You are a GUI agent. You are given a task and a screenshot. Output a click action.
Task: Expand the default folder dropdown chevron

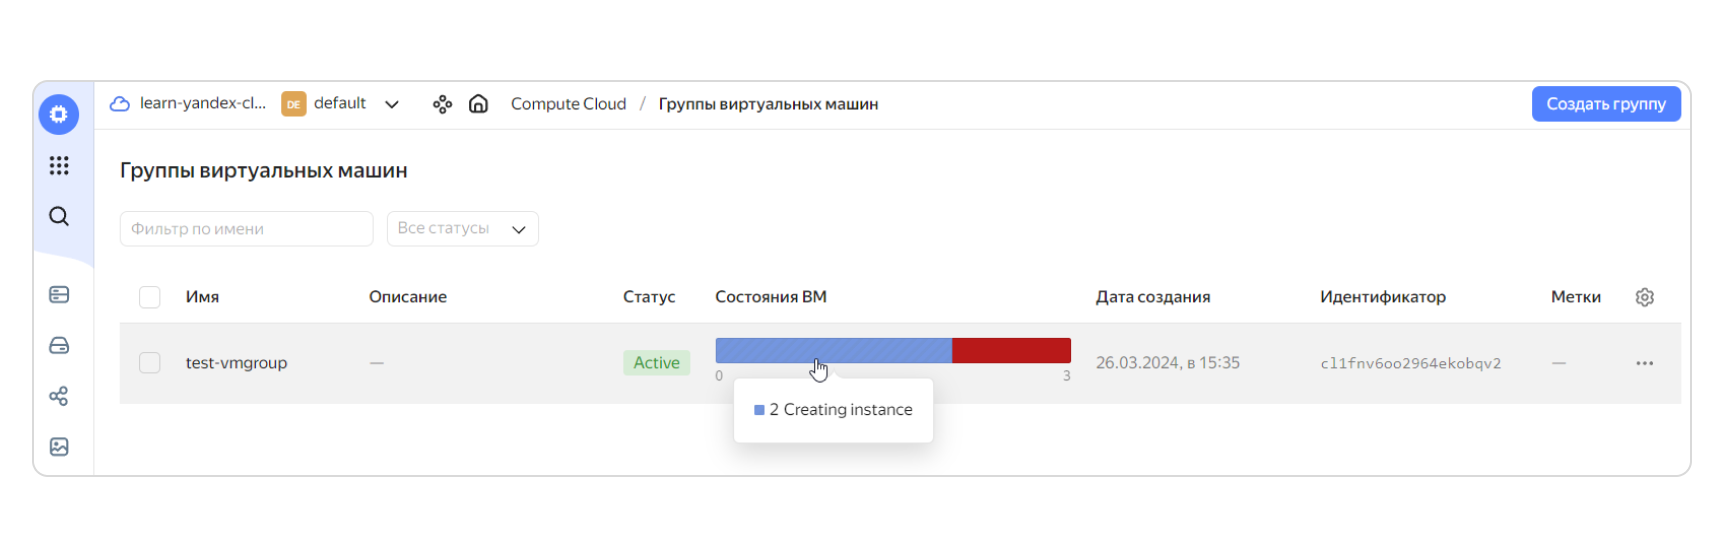[x=392, y=104]
